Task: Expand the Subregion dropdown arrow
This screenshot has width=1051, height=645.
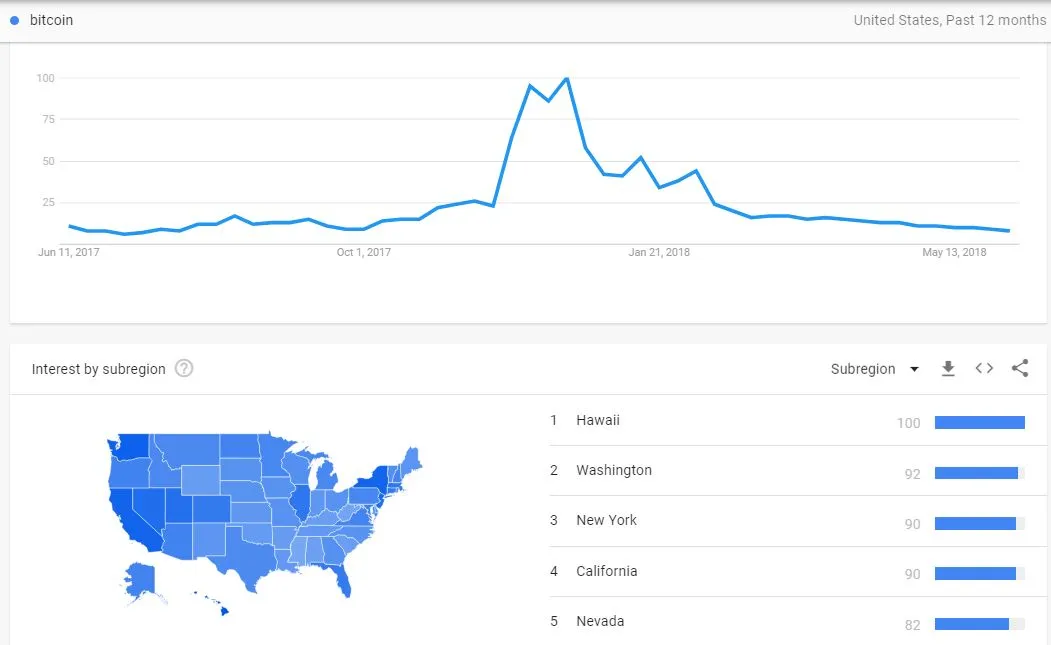Action: [x=914, y=369]
